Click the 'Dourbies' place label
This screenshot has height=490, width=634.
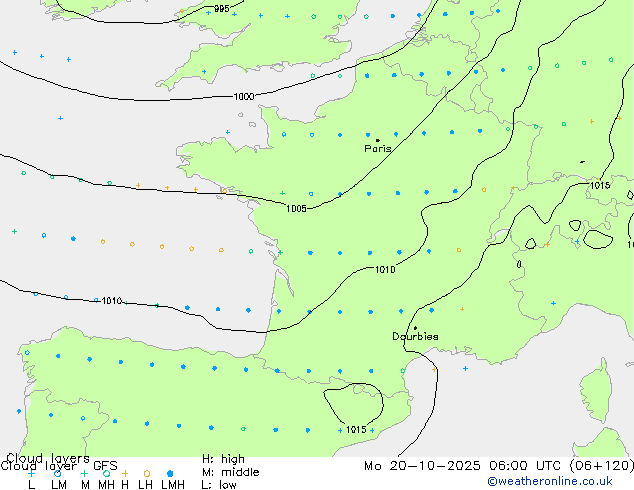[415, 336]
